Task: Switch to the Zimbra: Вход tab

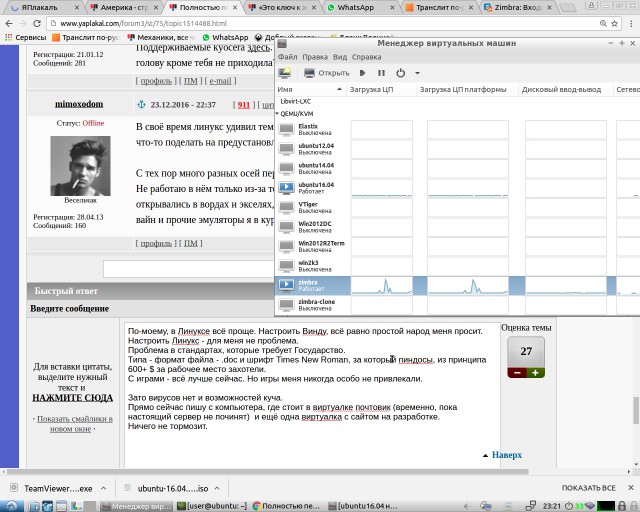Action: click(x=517, y=7)
